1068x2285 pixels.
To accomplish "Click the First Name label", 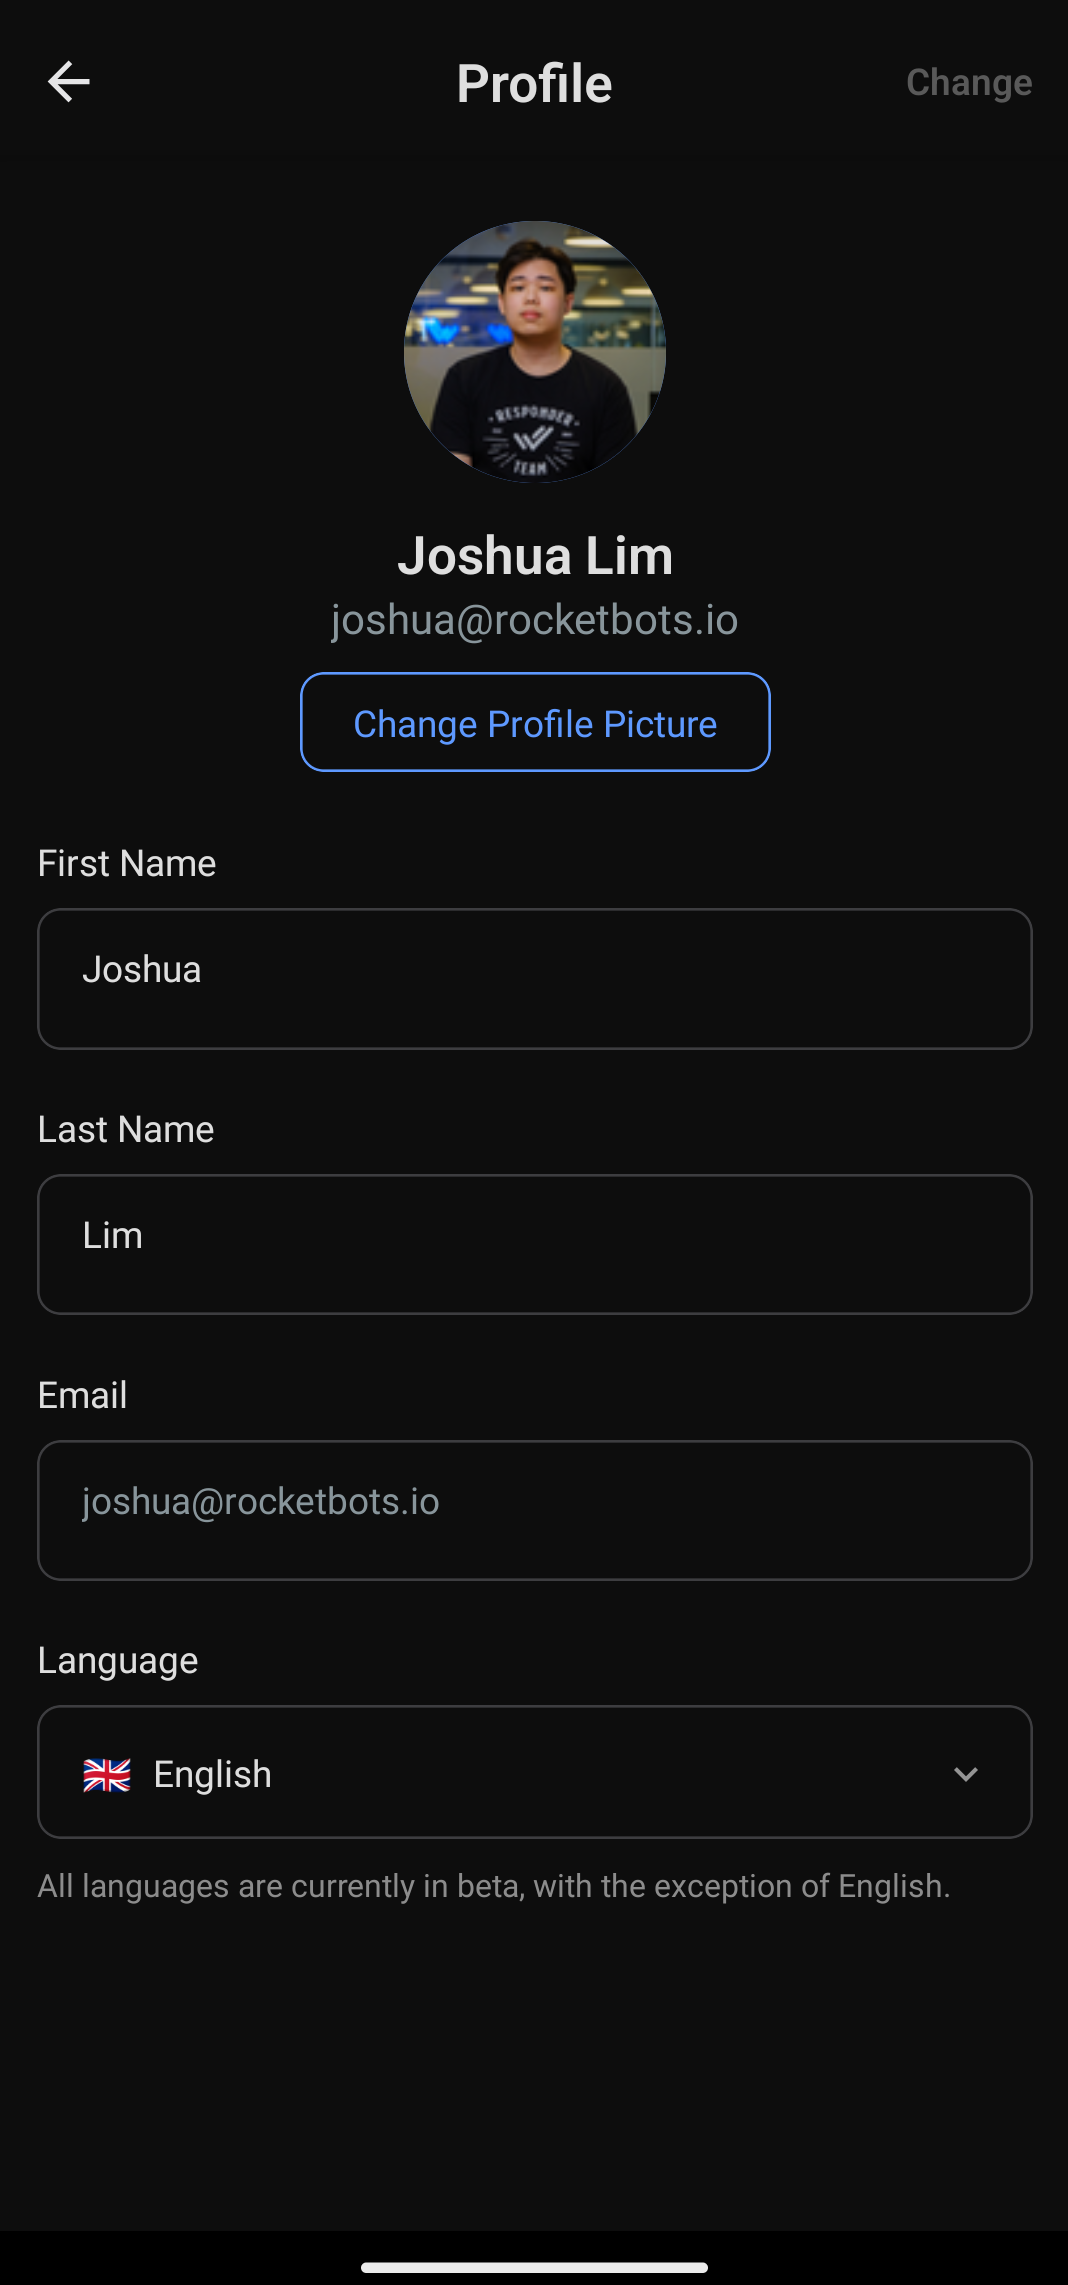I will click(x=127, y=863).
